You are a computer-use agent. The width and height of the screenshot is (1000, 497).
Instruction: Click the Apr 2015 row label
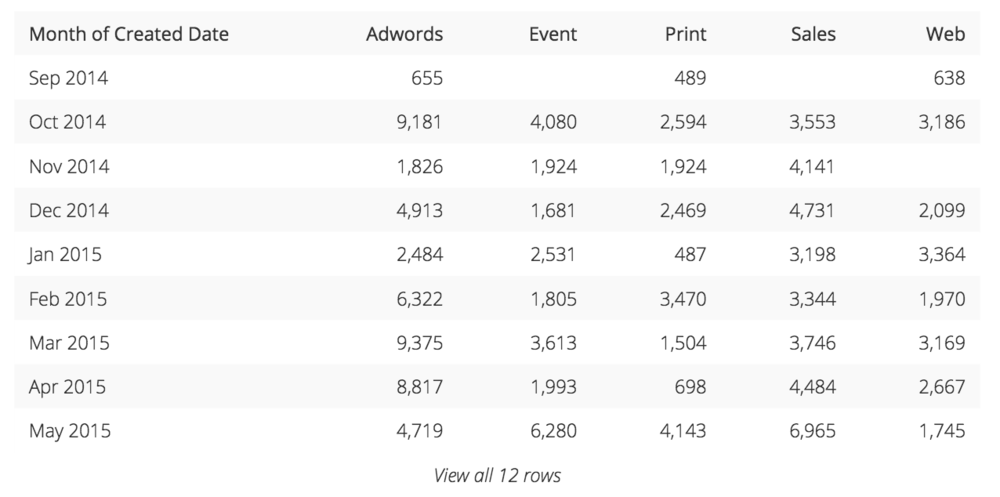coord(67,387)
